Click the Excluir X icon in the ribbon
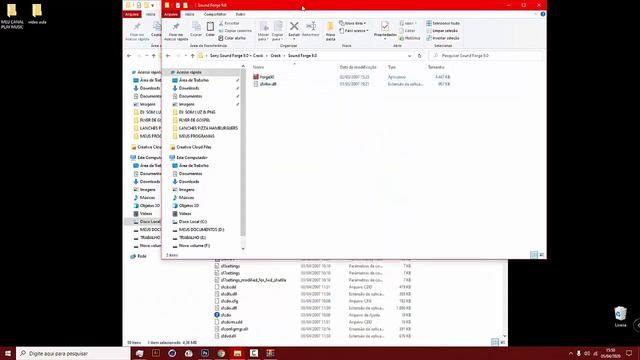Viewport: 640px width, 360px height. (294, 29)
